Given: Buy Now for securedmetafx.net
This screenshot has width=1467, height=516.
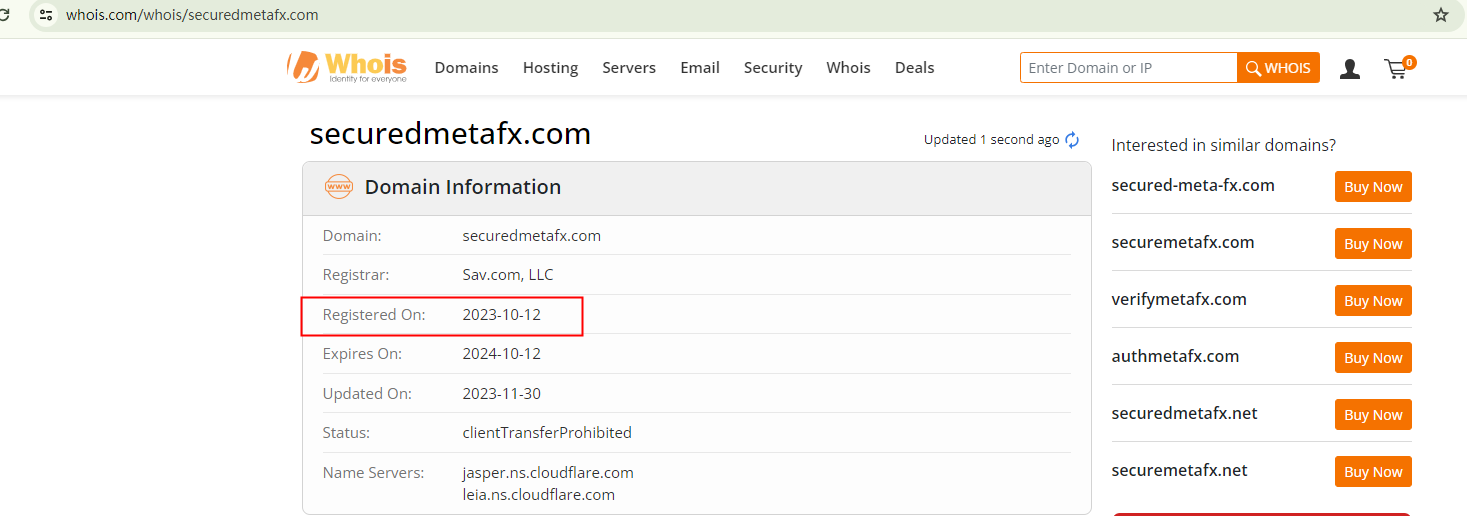Looking at the screenshot, I should (x=1373, y=415).
